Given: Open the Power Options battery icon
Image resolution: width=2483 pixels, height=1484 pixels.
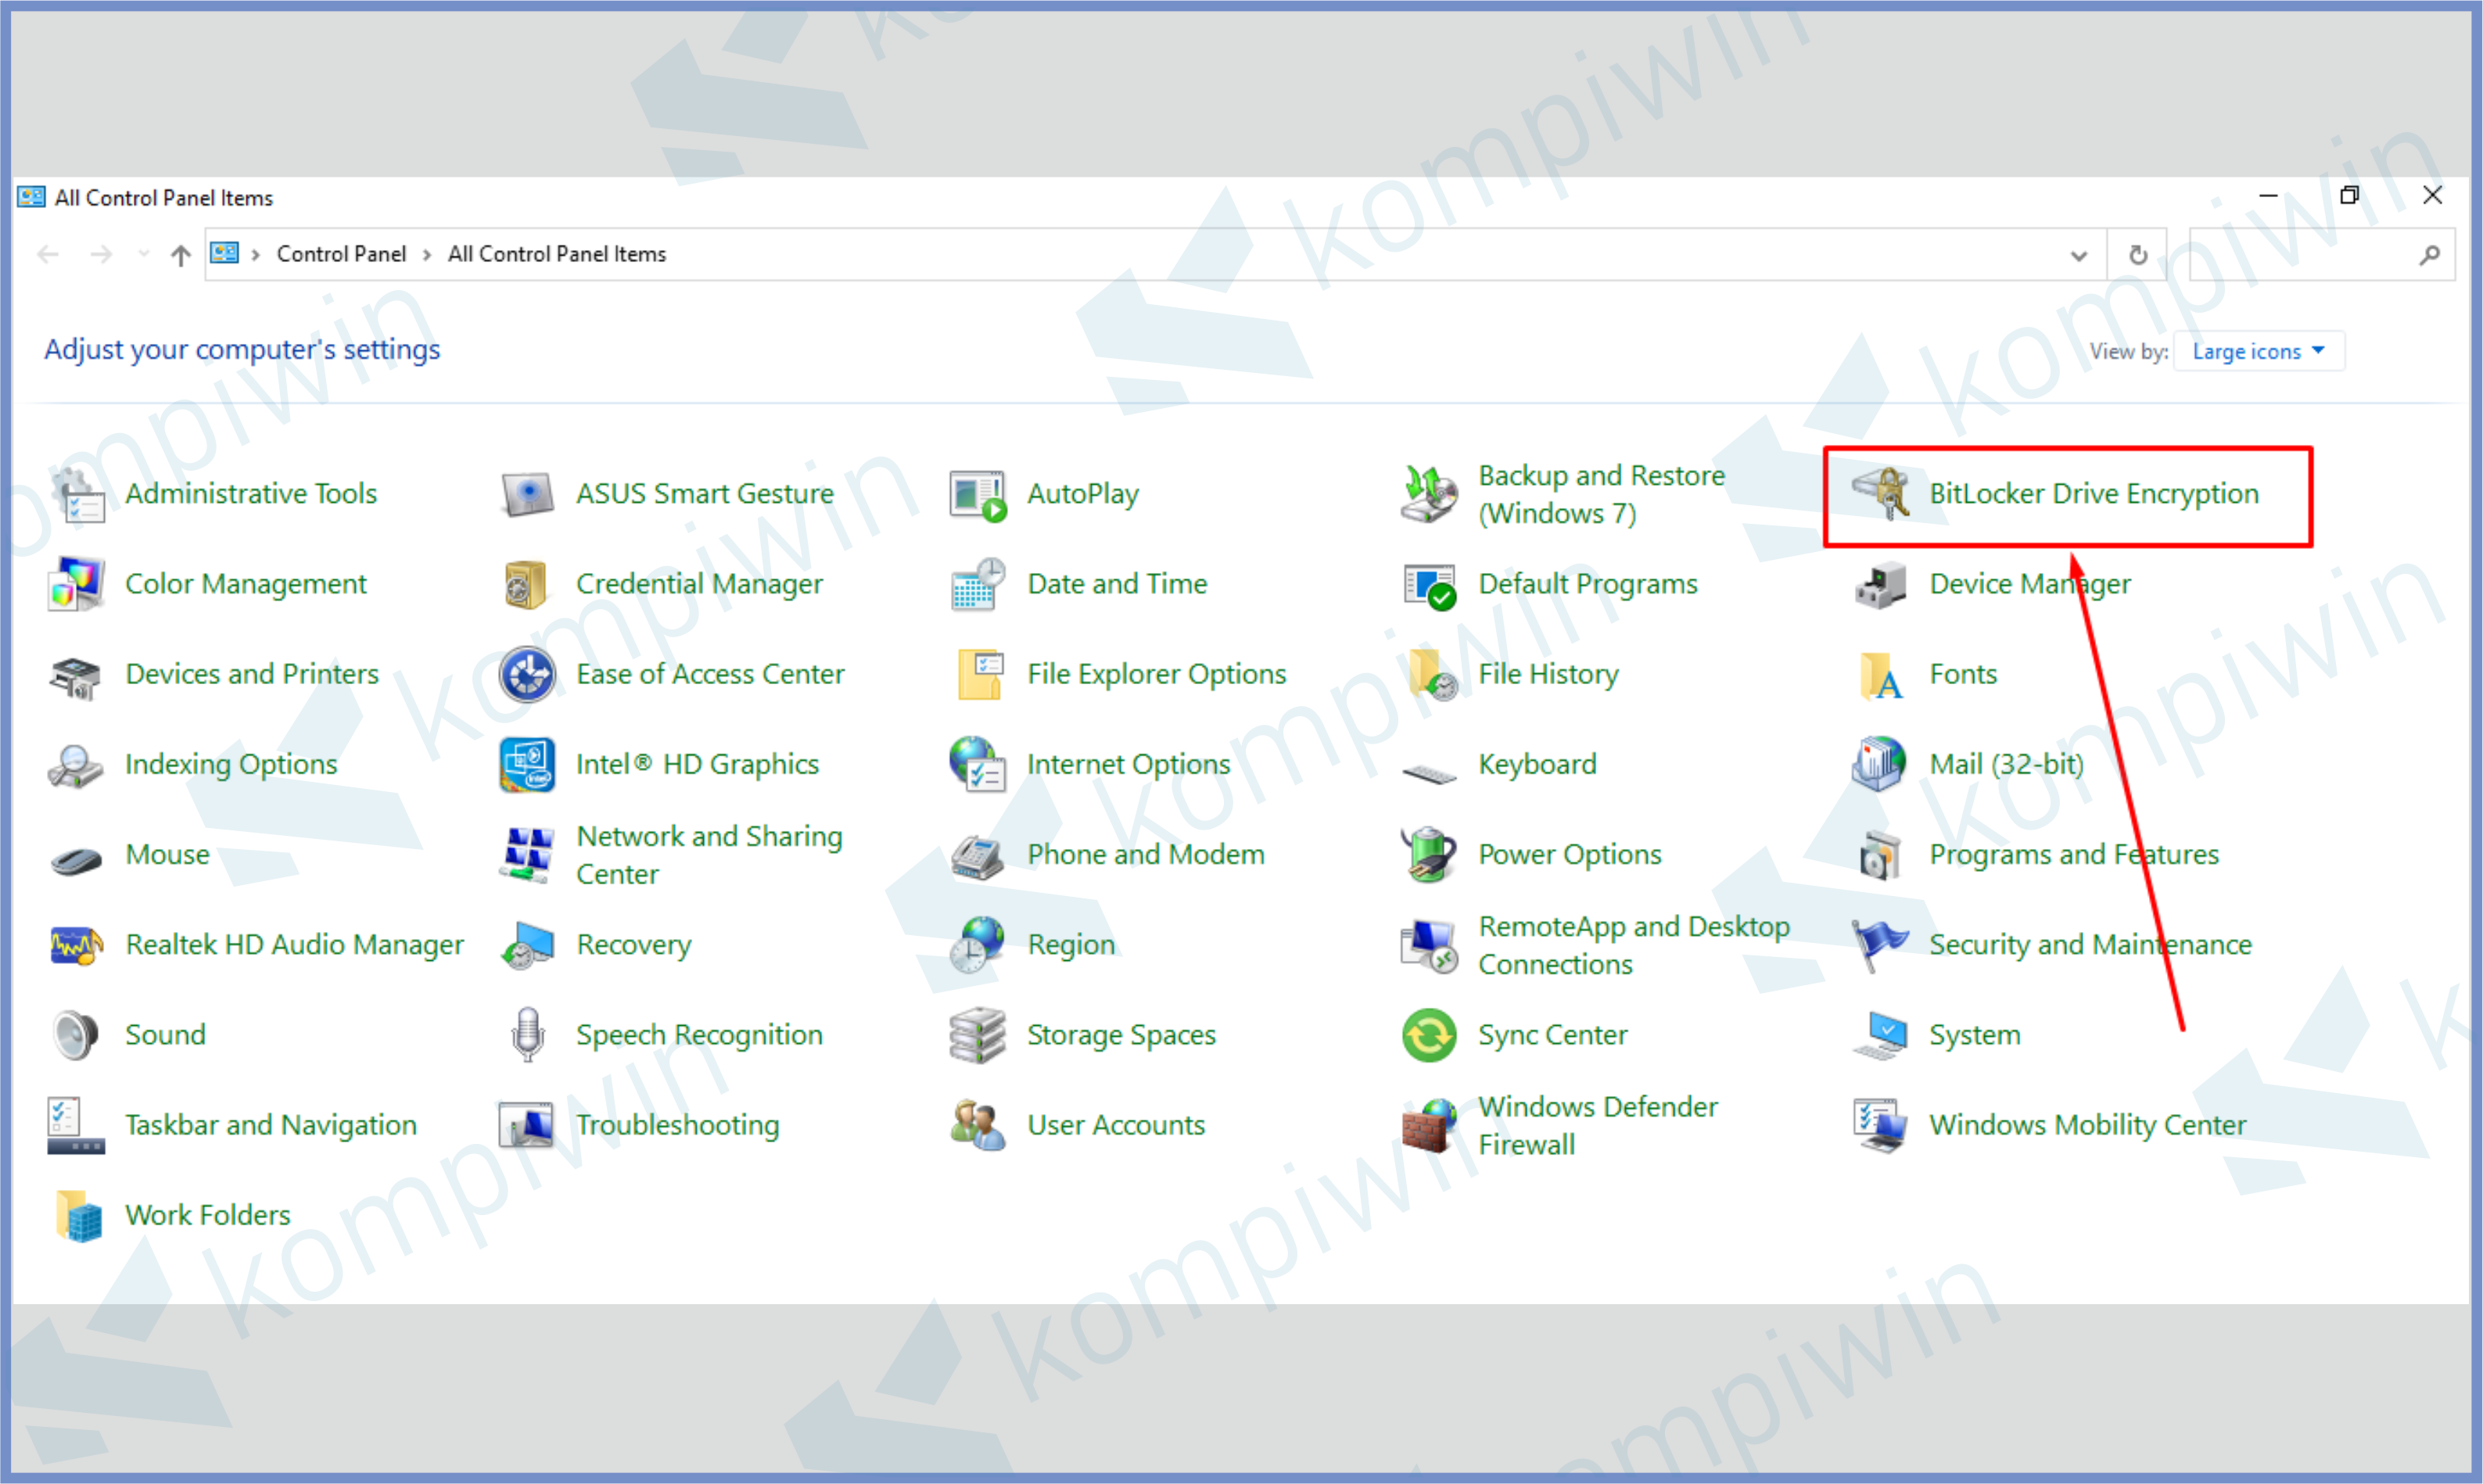Looking at the screenshot, I should tap(1428, 855).
